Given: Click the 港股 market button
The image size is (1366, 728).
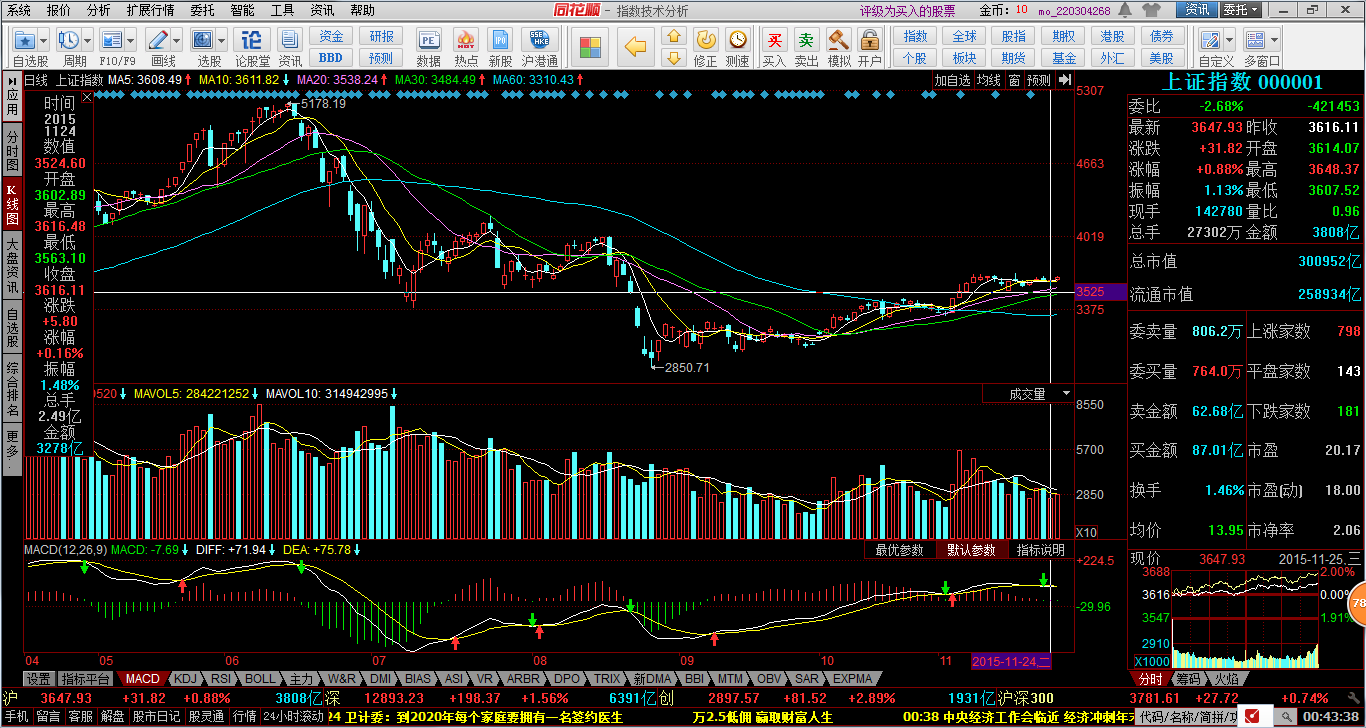Looking at the screenshot, I should [x=1112, y=36].
